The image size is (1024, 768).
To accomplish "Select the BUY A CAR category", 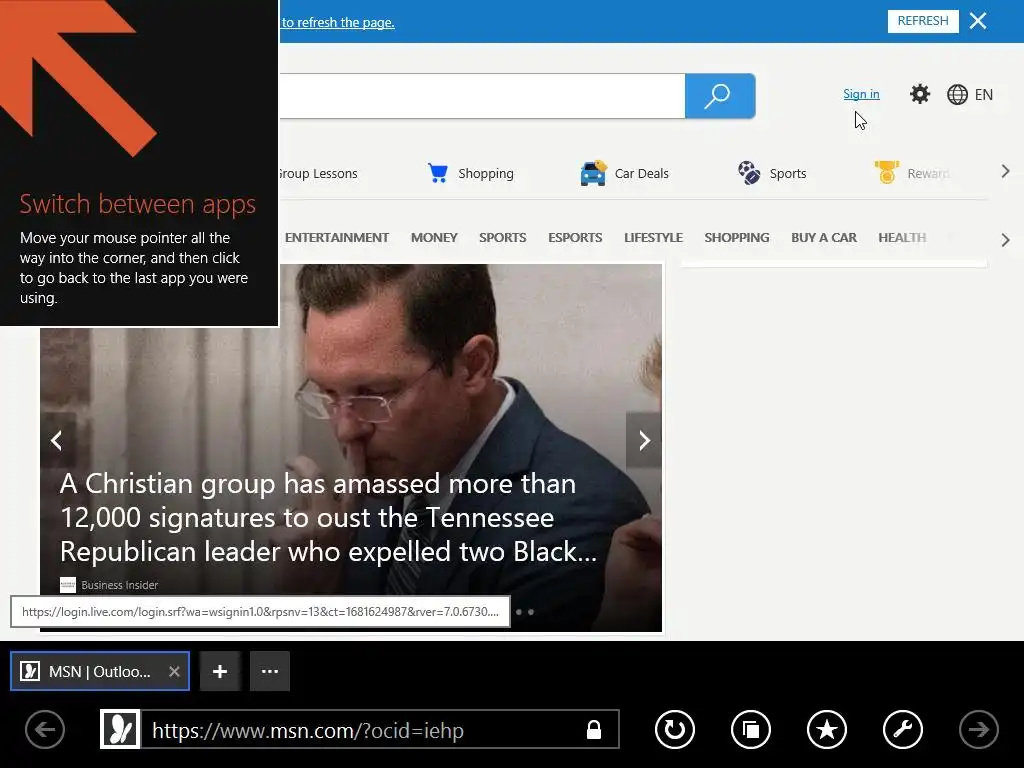I will coord(824,238).
